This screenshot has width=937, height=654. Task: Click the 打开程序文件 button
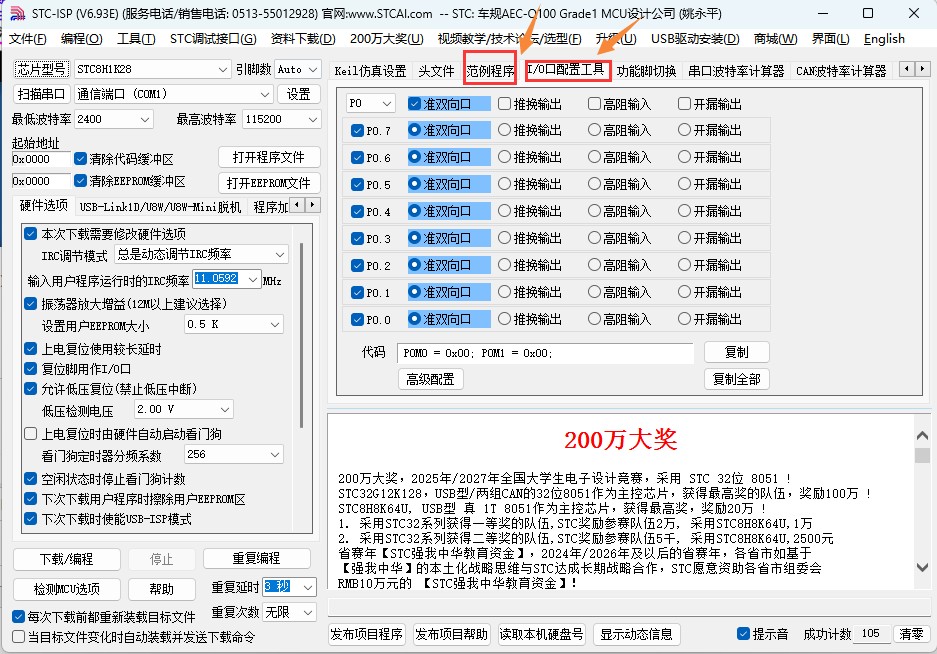[x=269, y=157]
